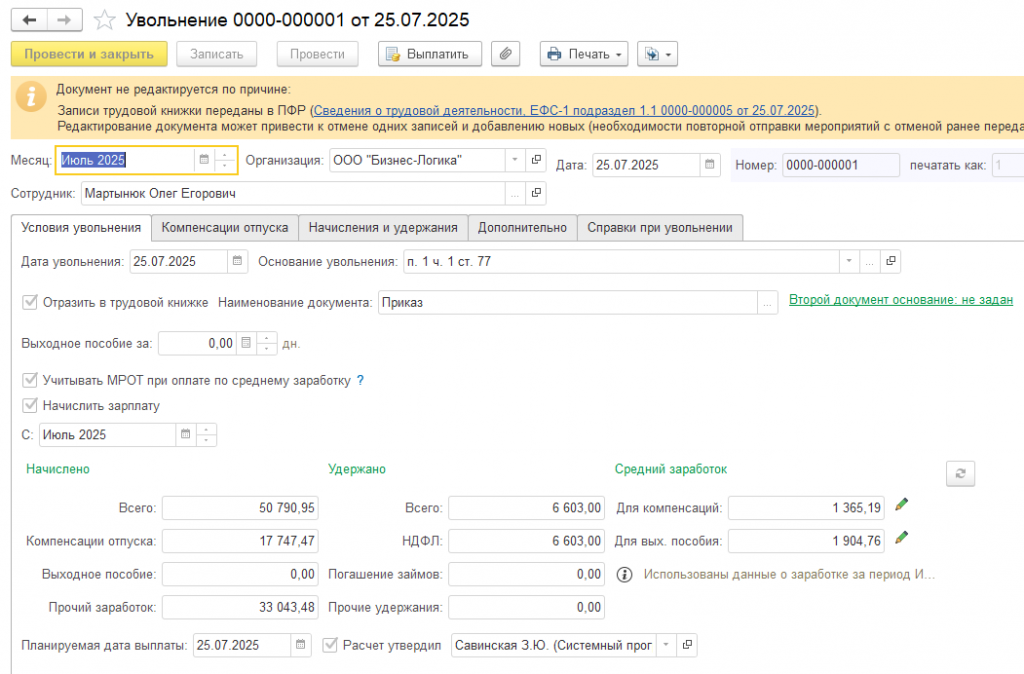
Task: Switch to Условия увольнения tab
Action: pos(81,227)
